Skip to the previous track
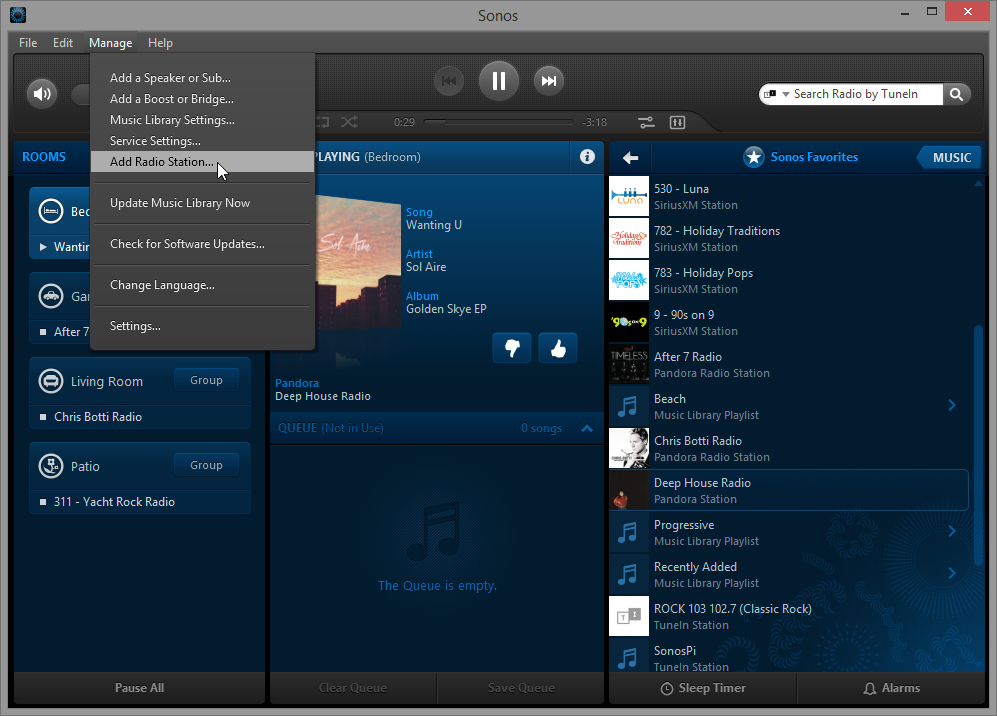The height and width of the screenshot is (716, 997). click(449, 81)
